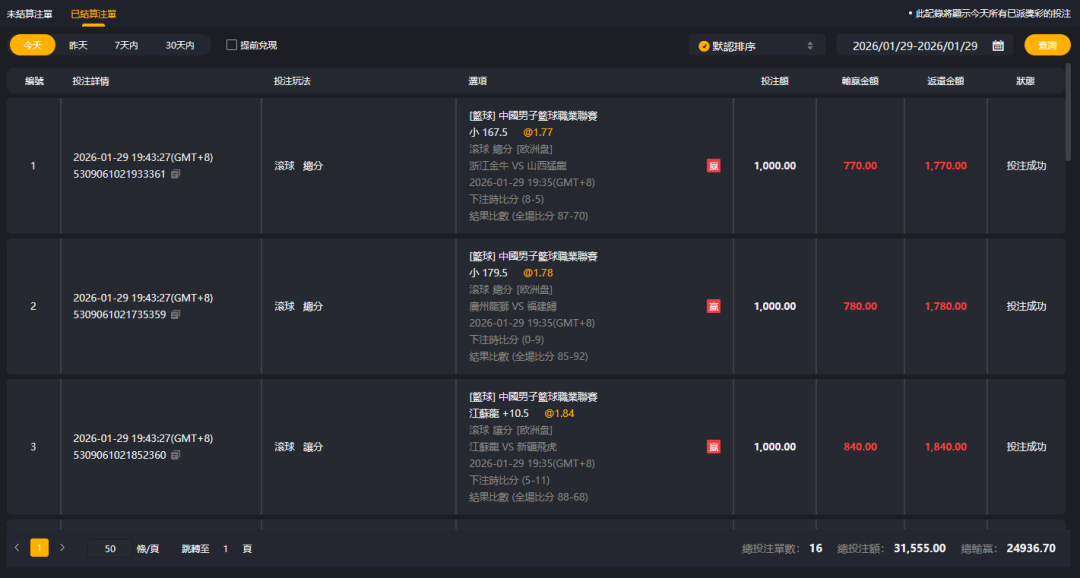Open 默認排序 sort dropdown
The image size is (1080, 578).
756,45
